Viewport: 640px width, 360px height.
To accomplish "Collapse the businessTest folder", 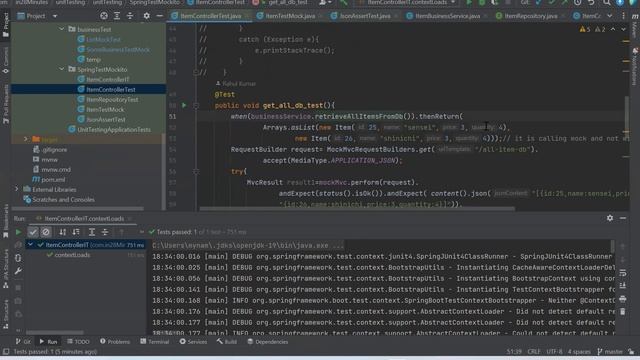I will click(x=61, y=29).
